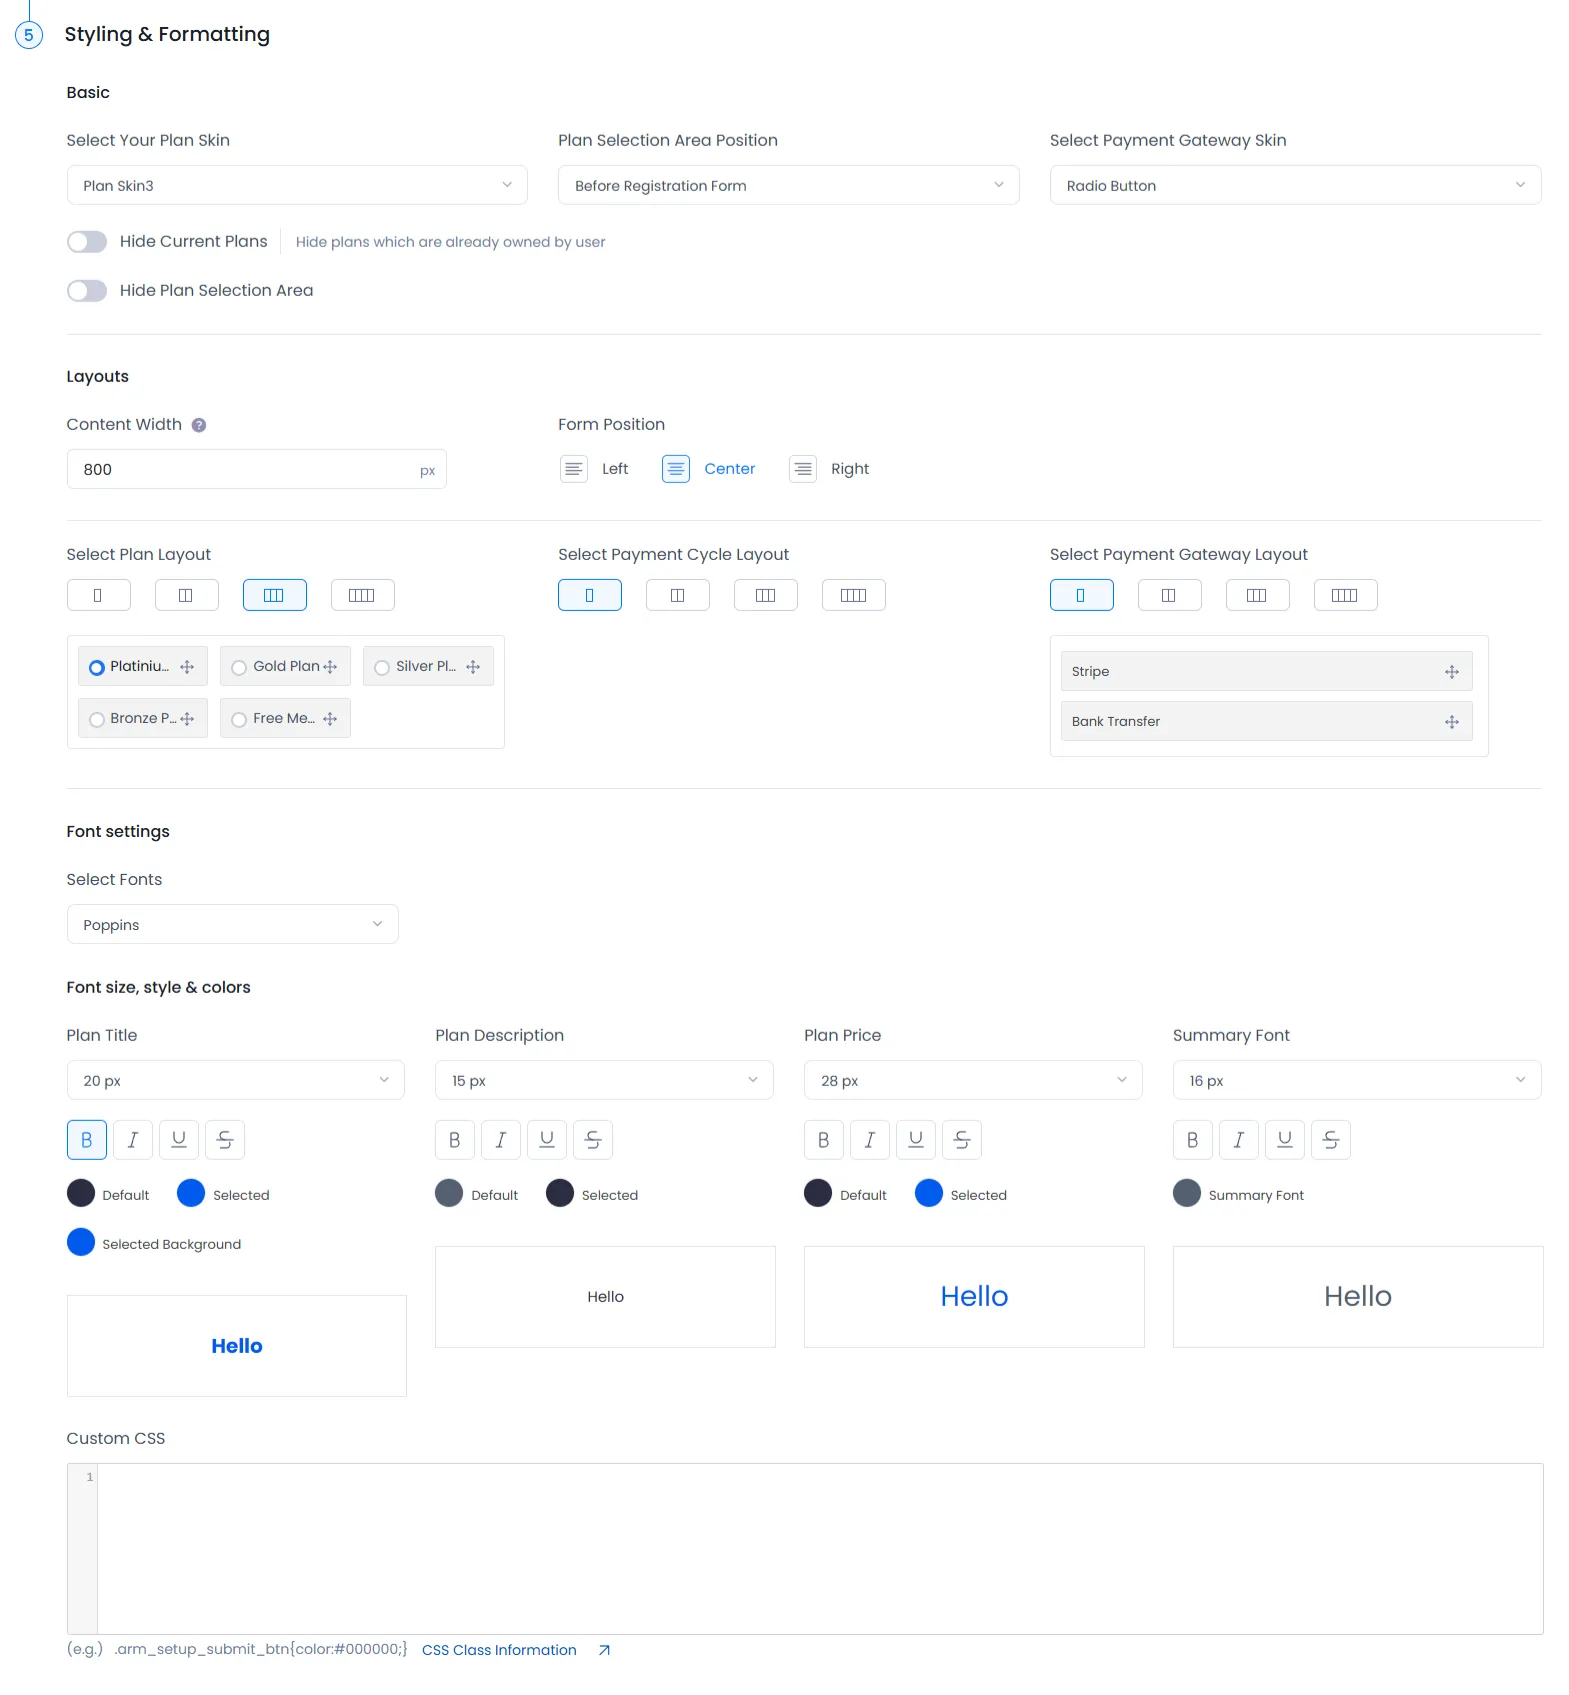Pick two-column Payment Cycle Layout
The image size is (1569, 1695).
point(677,595)
